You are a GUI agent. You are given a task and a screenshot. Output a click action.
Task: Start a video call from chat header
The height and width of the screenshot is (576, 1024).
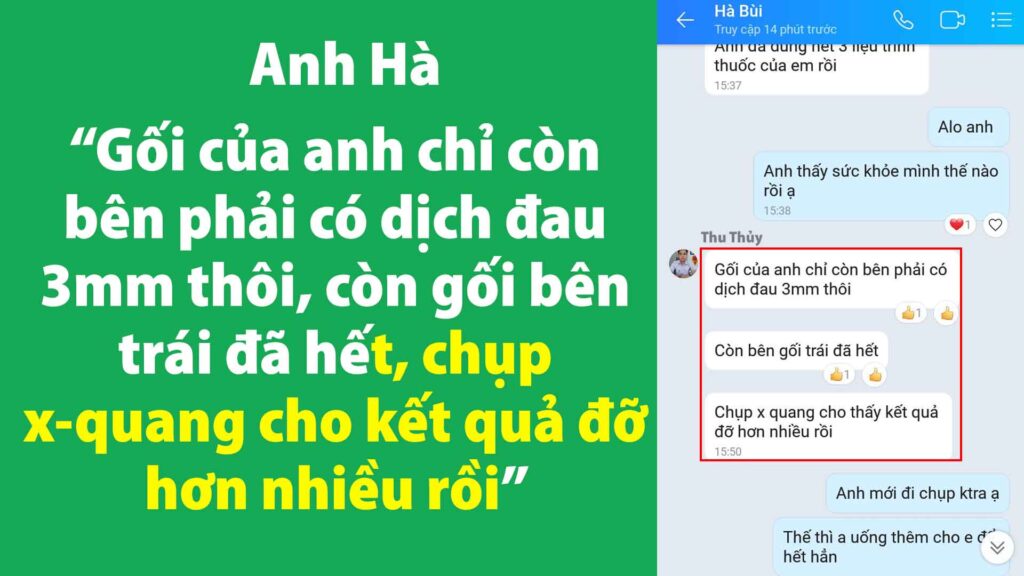(x=952, y=20)
